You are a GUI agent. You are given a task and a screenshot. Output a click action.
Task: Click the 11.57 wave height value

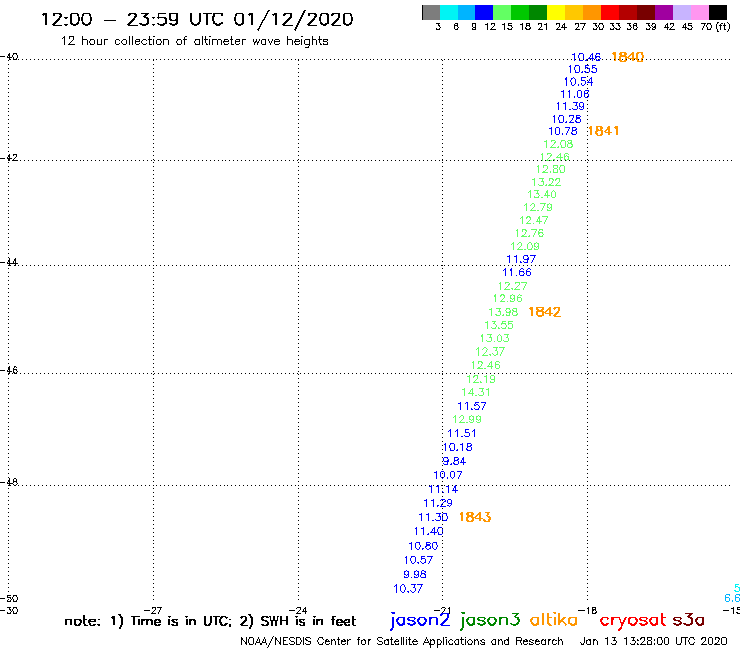click(x=471, y=406)
